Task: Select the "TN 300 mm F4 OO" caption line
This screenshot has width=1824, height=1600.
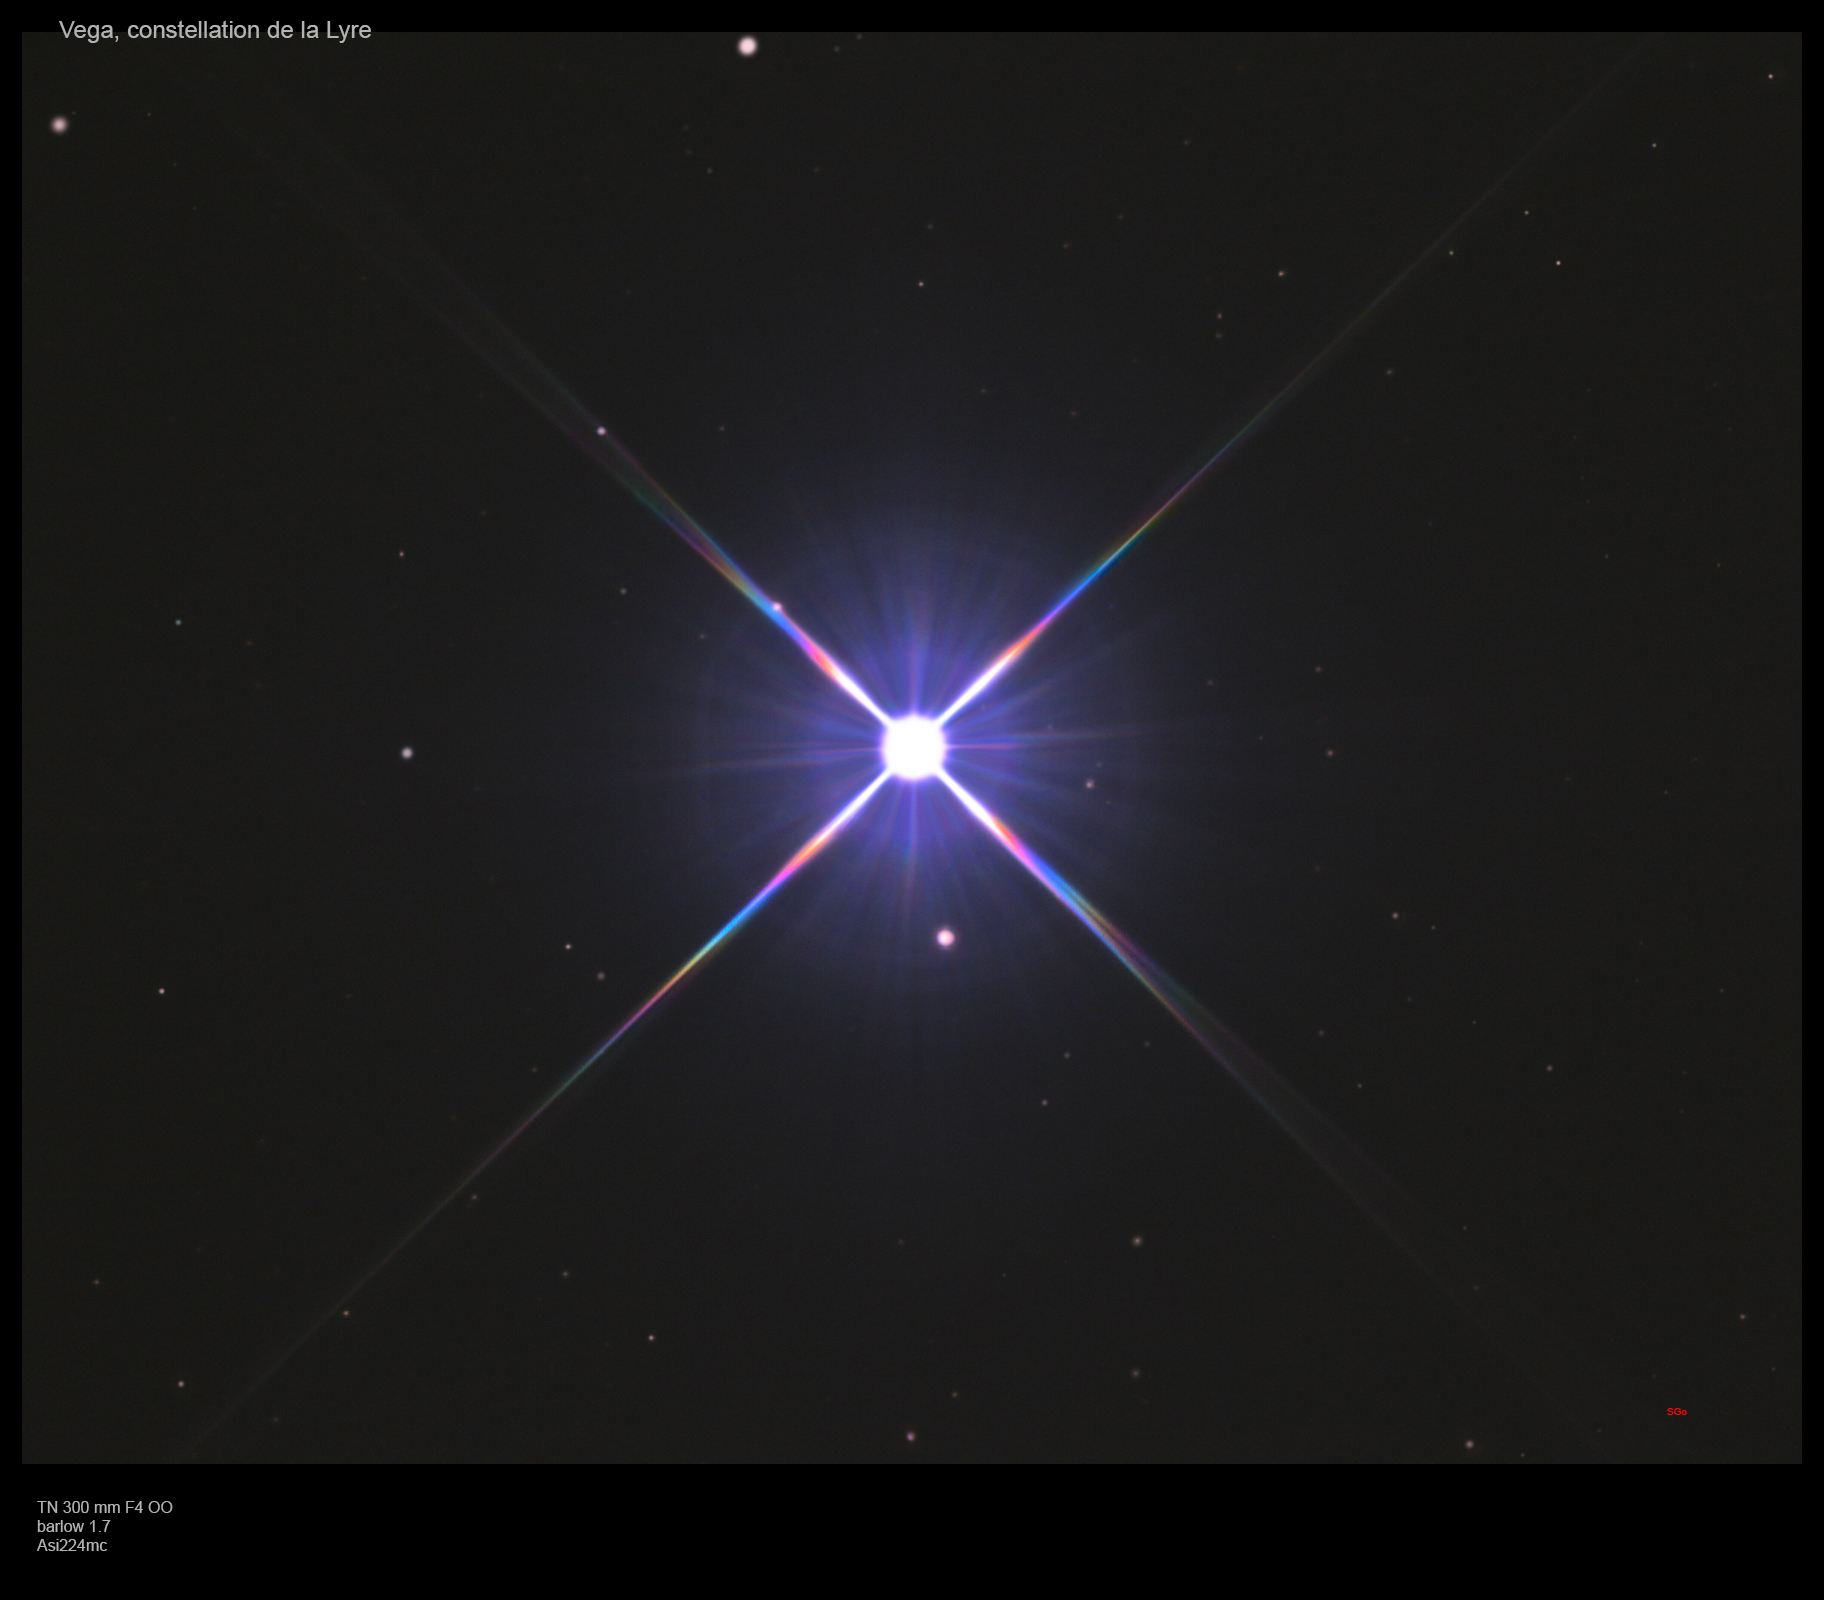Action: (105, 1507)
